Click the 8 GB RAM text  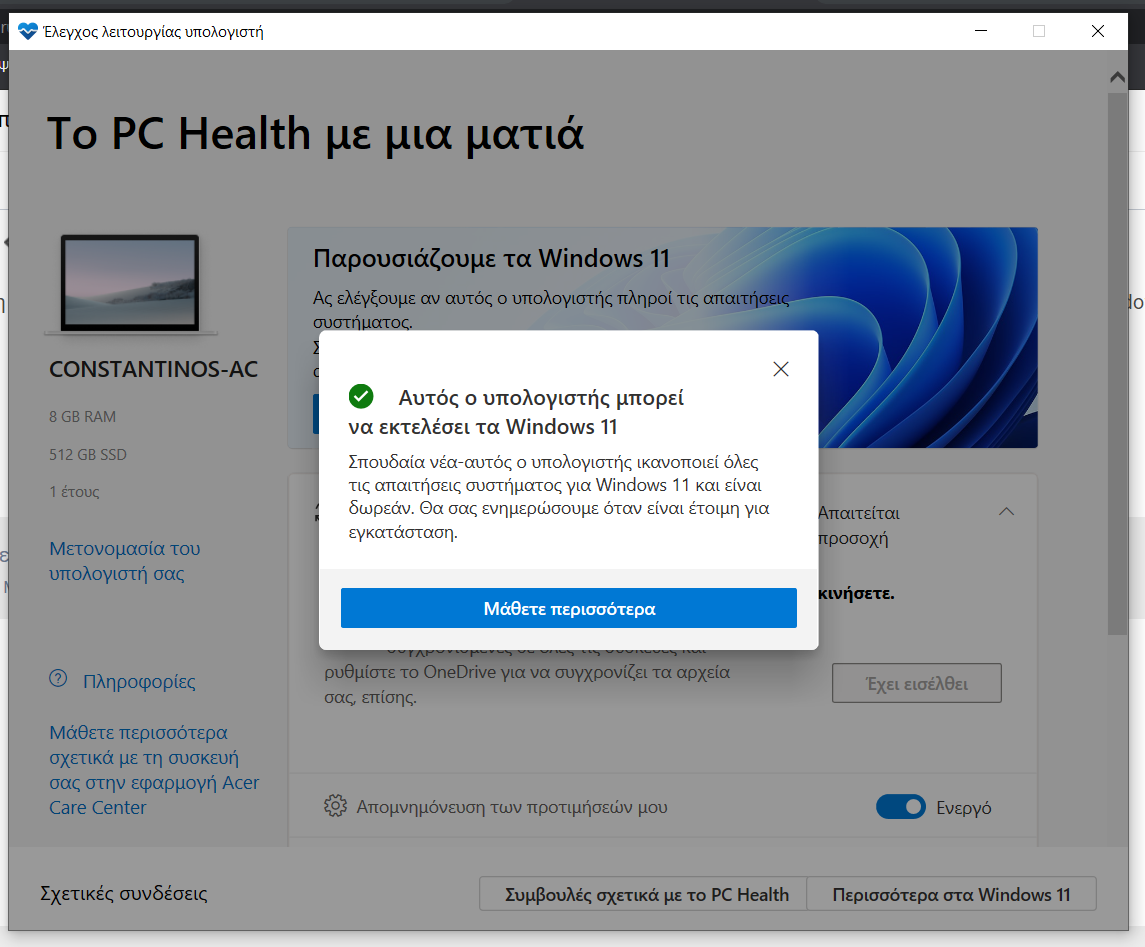click(x=83, y=417)
